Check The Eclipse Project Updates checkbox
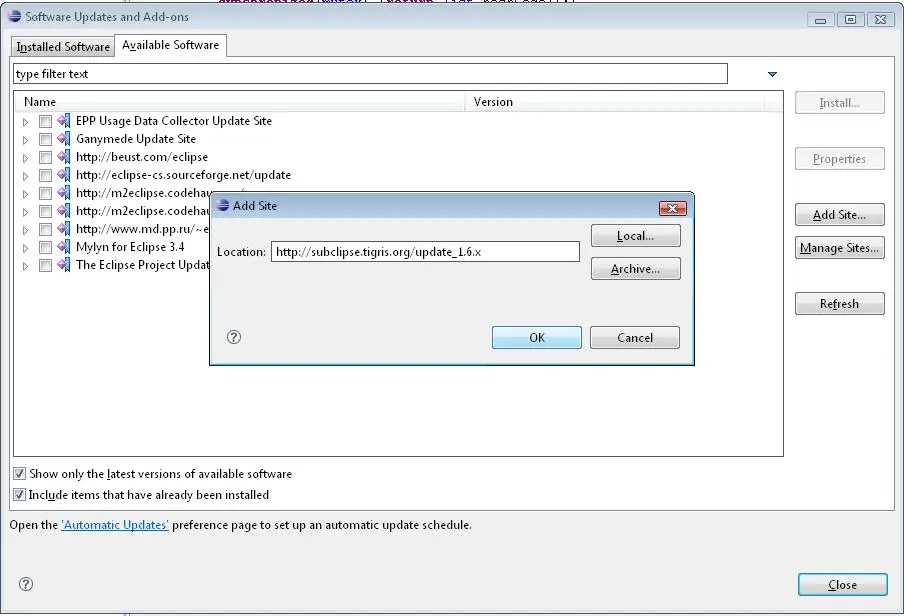This screenshot has height=616, width=904. click(46, 265)
